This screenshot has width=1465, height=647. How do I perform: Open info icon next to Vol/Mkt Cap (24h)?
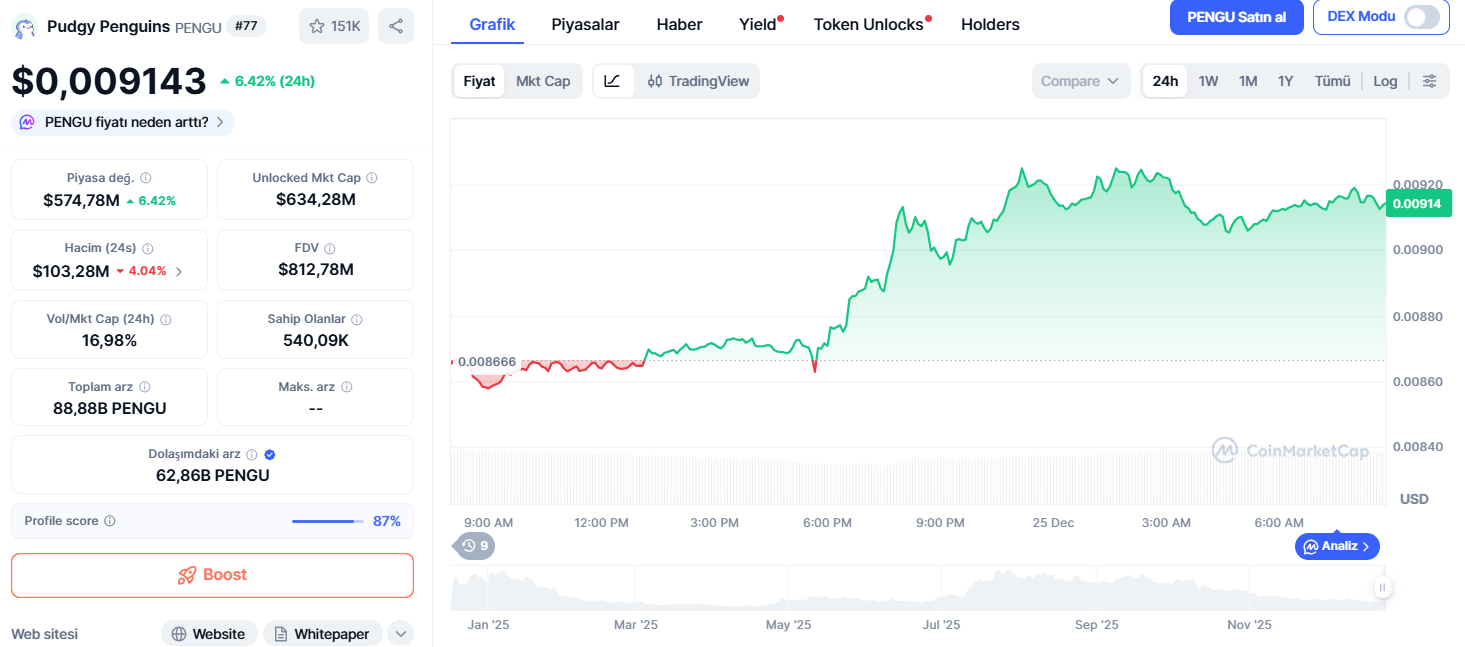(x=166, y=319)
